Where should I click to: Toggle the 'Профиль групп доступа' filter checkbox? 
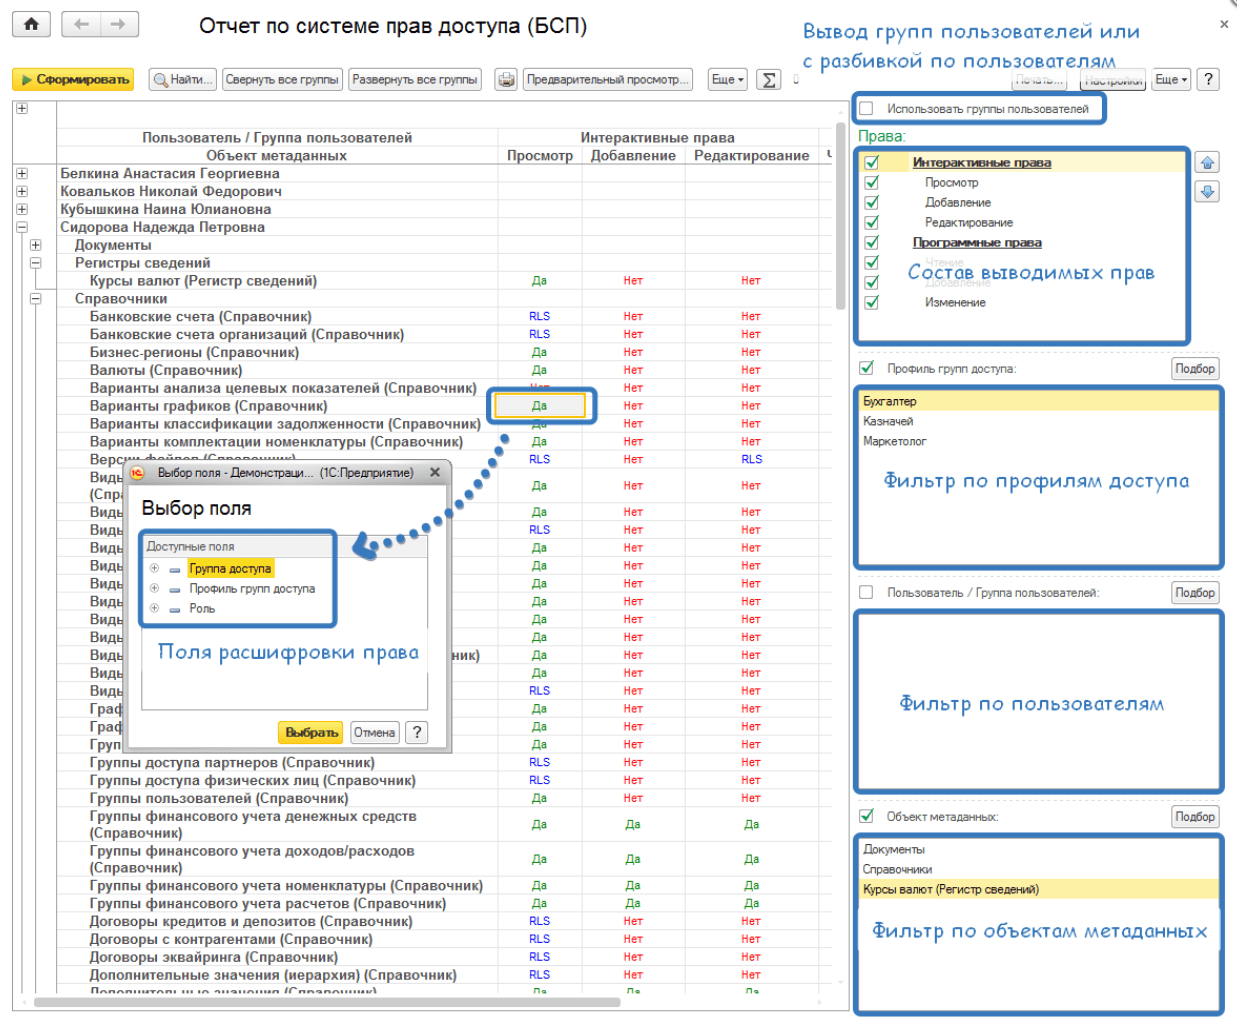point(867,369)
